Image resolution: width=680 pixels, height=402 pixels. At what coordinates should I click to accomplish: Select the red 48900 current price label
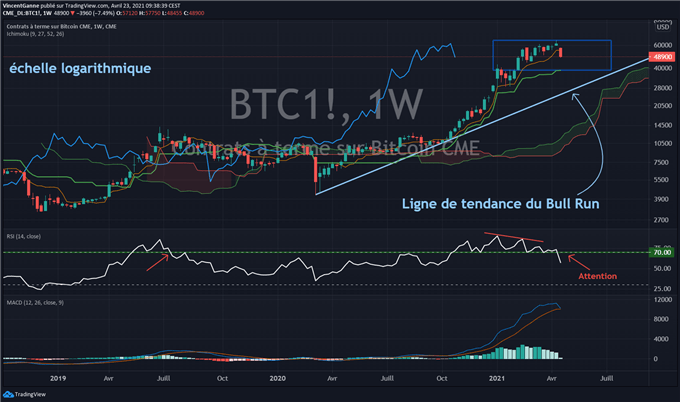[x=661, y=57]
